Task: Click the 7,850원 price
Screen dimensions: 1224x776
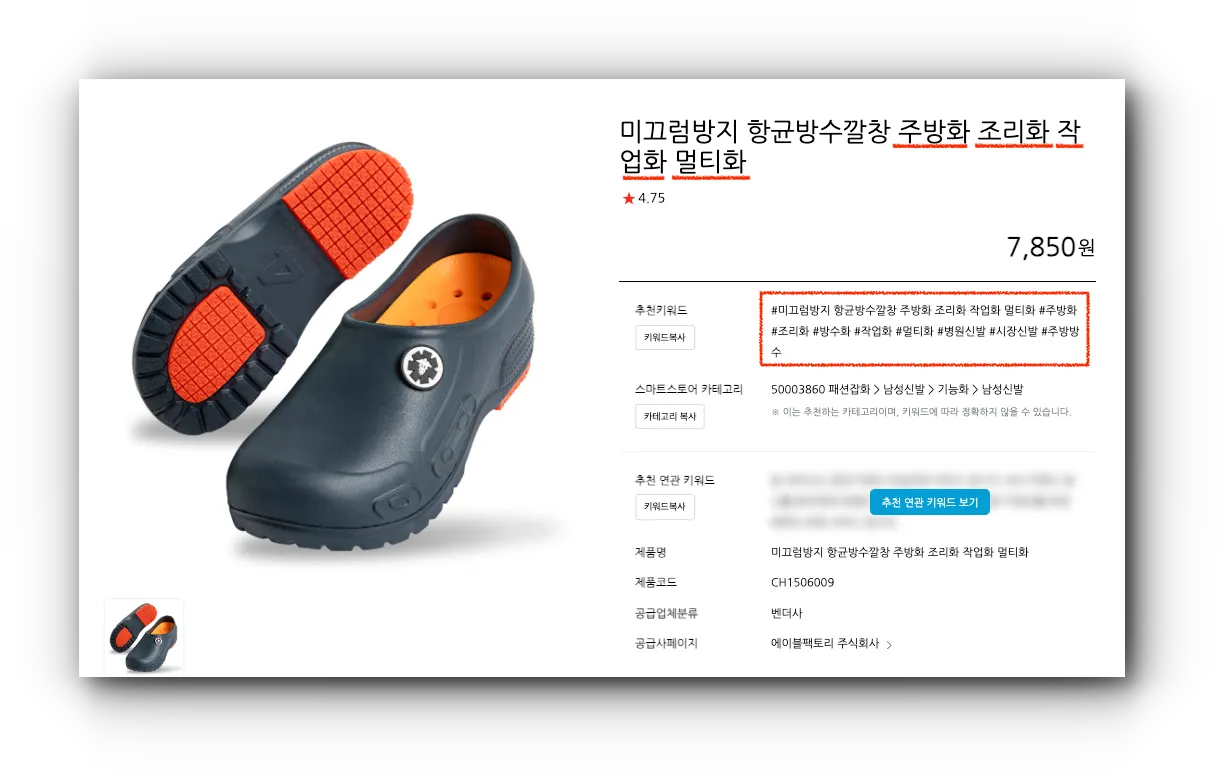Action: tap(1051, 247)
